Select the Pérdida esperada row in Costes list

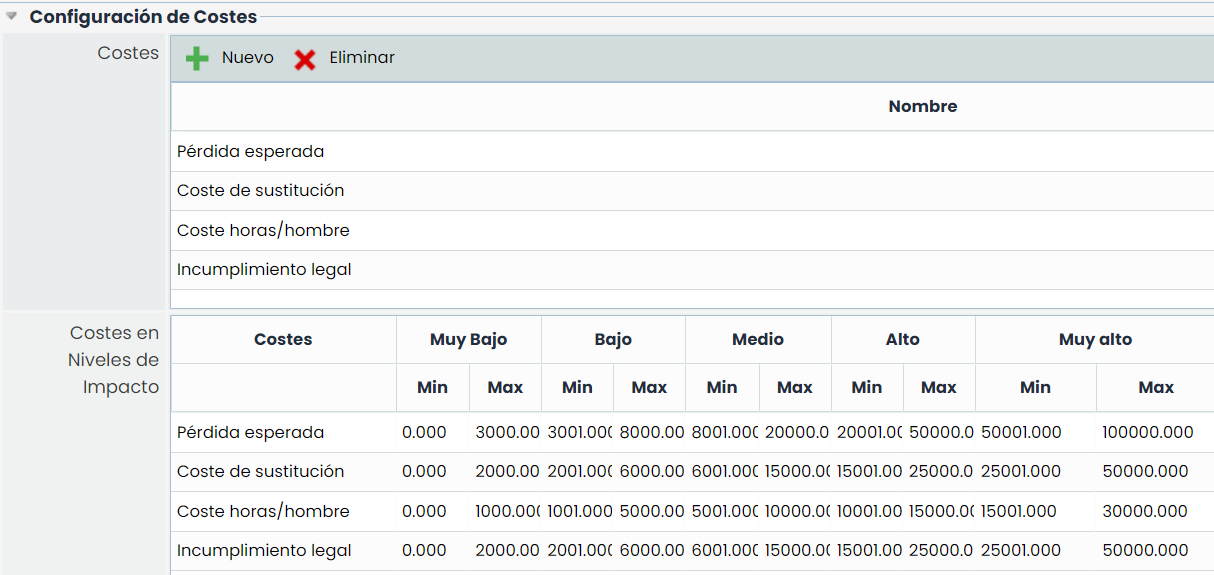[x=251, y=152]
